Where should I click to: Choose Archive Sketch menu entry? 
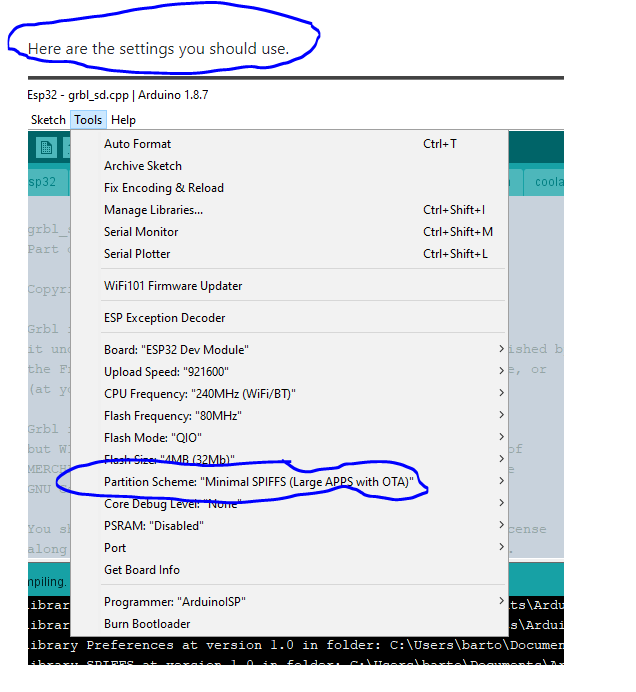[x=142, y=166]
